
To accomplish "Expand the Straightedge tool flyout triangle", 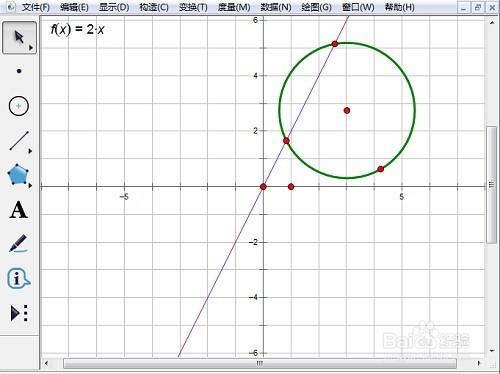I will click(x=30, y=151).
